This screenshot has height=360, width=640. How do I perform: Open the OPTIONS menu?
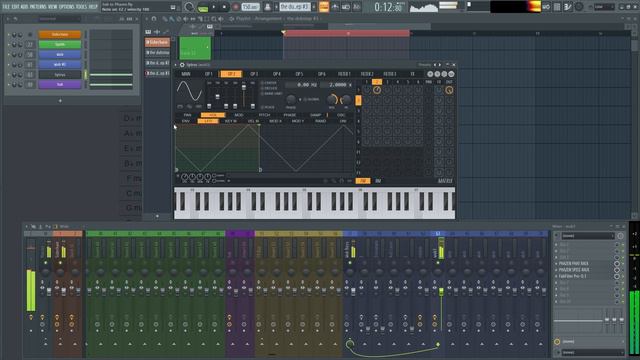pos(66,7)
